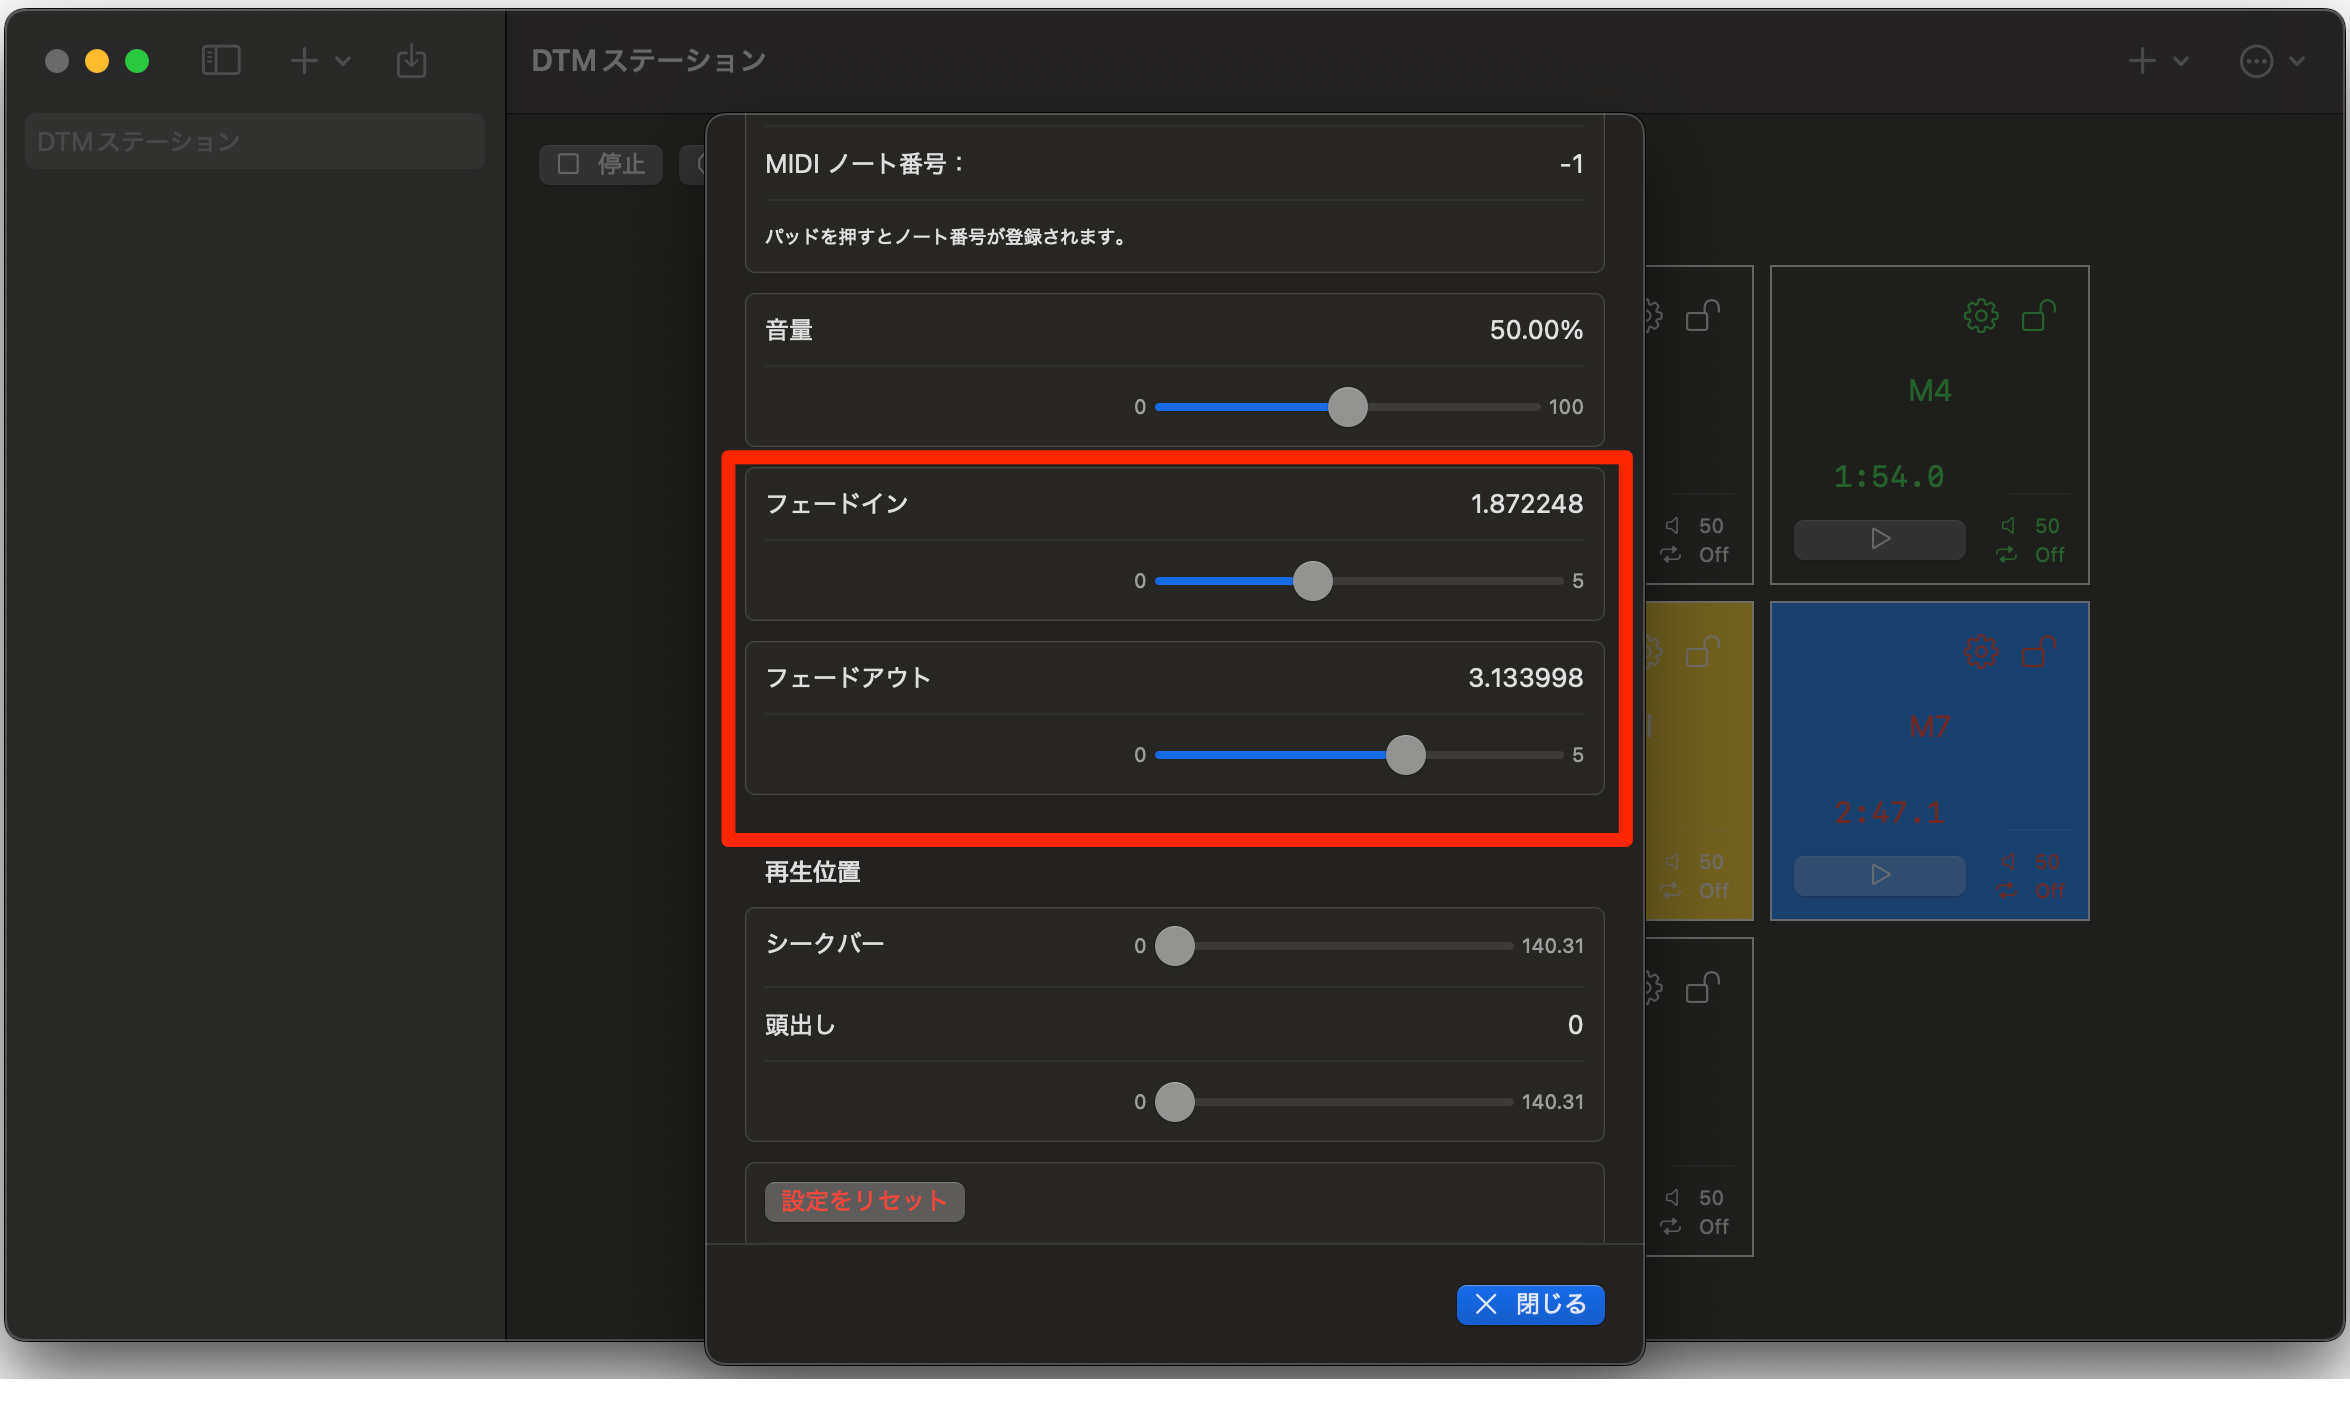Click the M7 pad volume speaker icon
This screenshot has height=1420, width=2350.
(x=2008, y=862)
